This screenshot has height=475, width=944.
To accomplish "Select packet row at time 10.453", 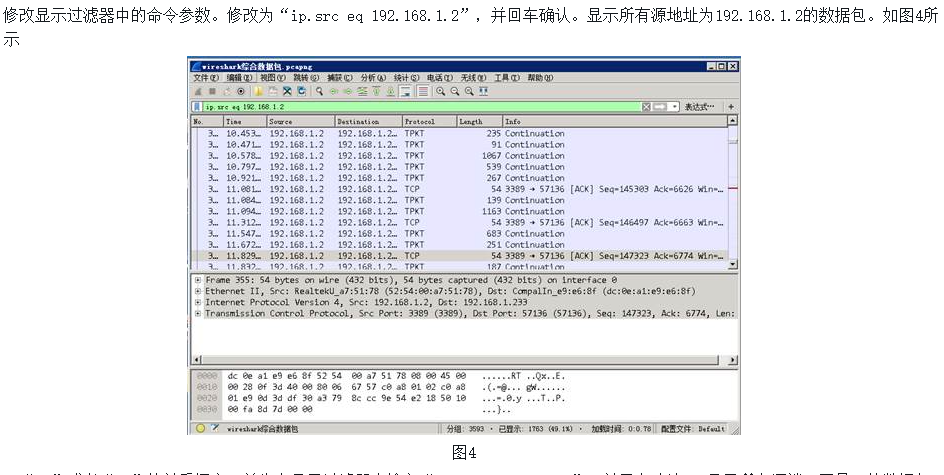I will (459, 134).
